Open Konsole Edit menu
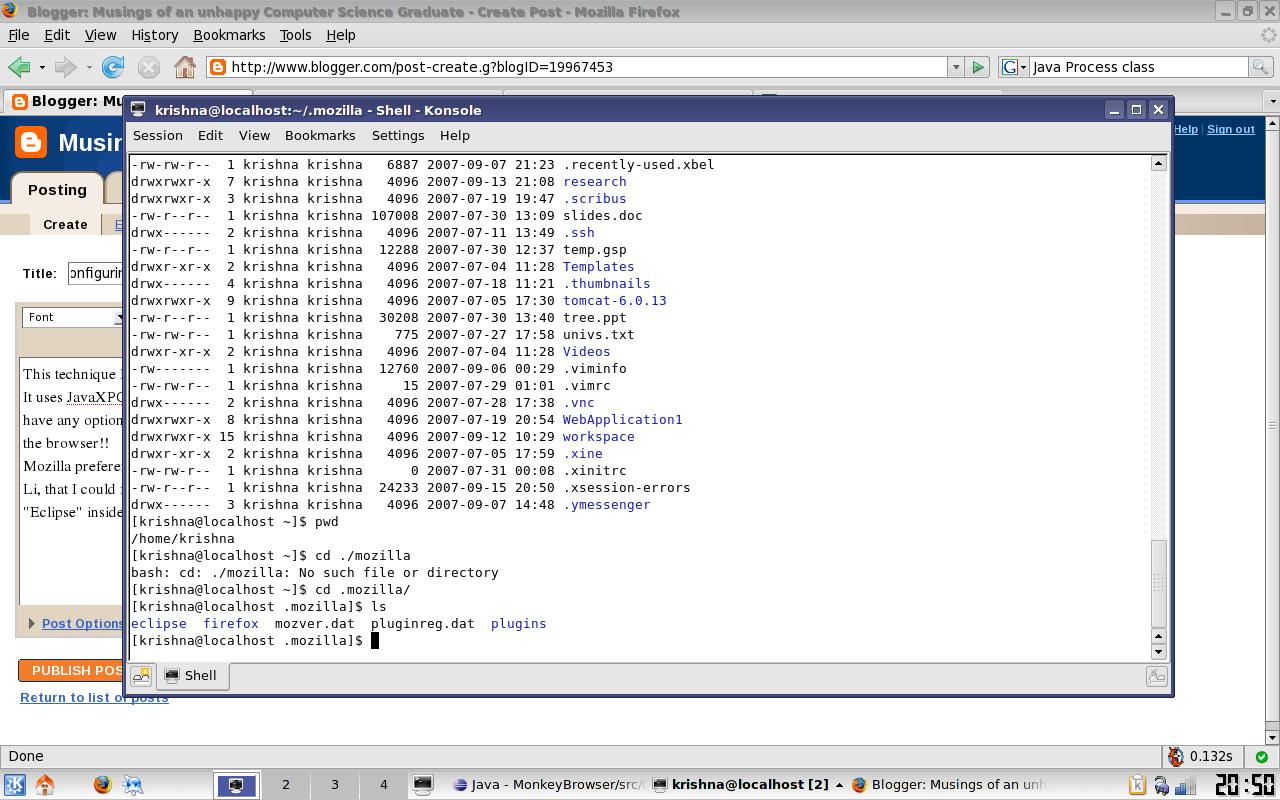Screen dimensions: 1280x800 coord(210,135)
